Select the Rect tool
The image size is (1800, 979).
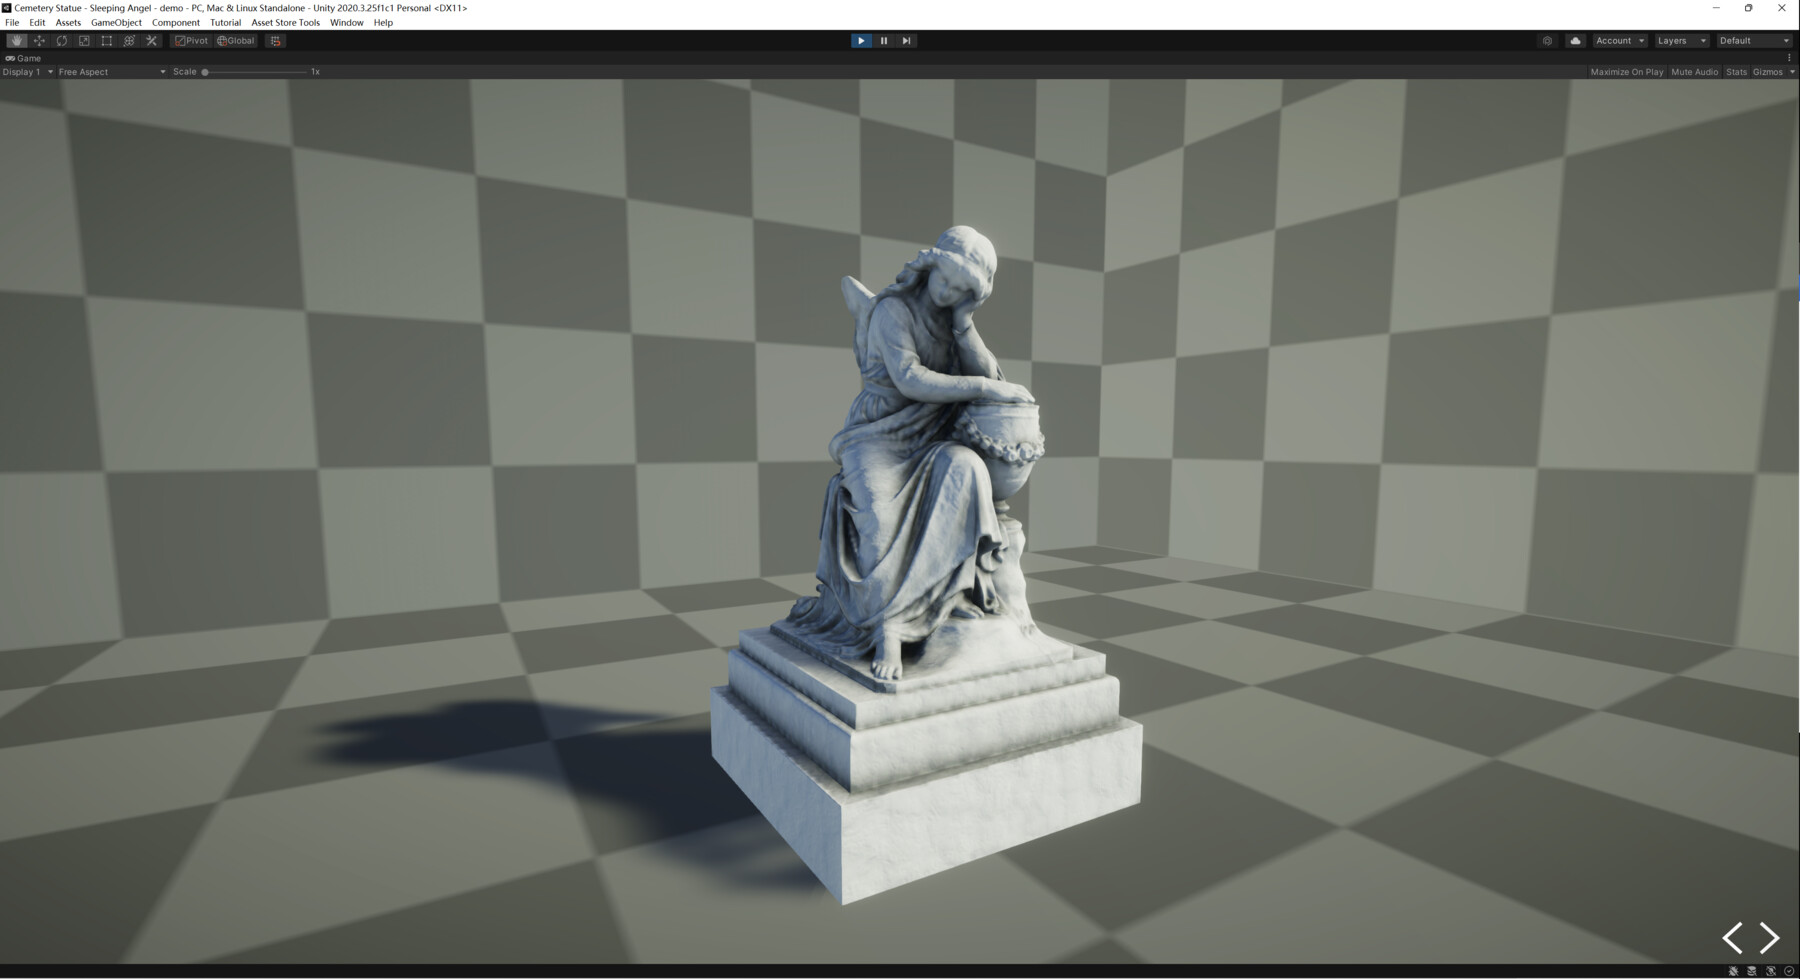tap(106, 40)
